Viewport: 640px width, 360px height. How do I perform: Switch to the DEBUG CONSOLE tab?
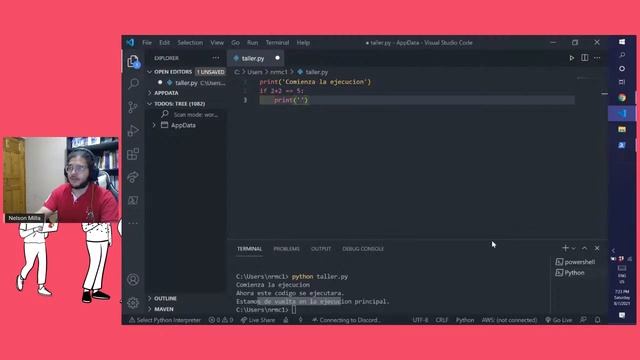coord(363,249)
